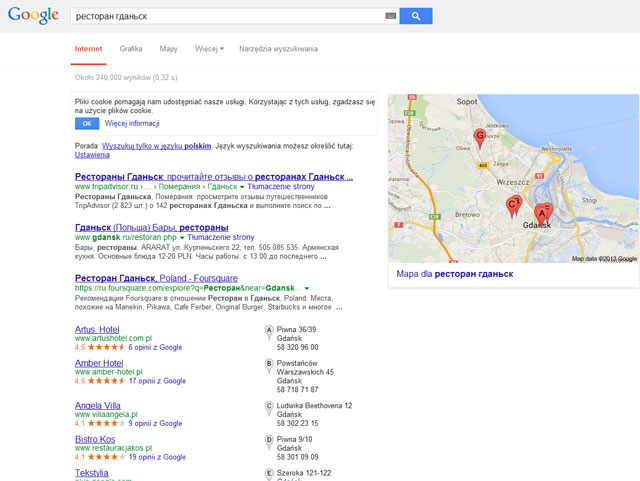Image resolution: width=640 pixels, height=481 pixels.
Task: Click Angela Villa star rating
Action: click(x=106, y=423)
